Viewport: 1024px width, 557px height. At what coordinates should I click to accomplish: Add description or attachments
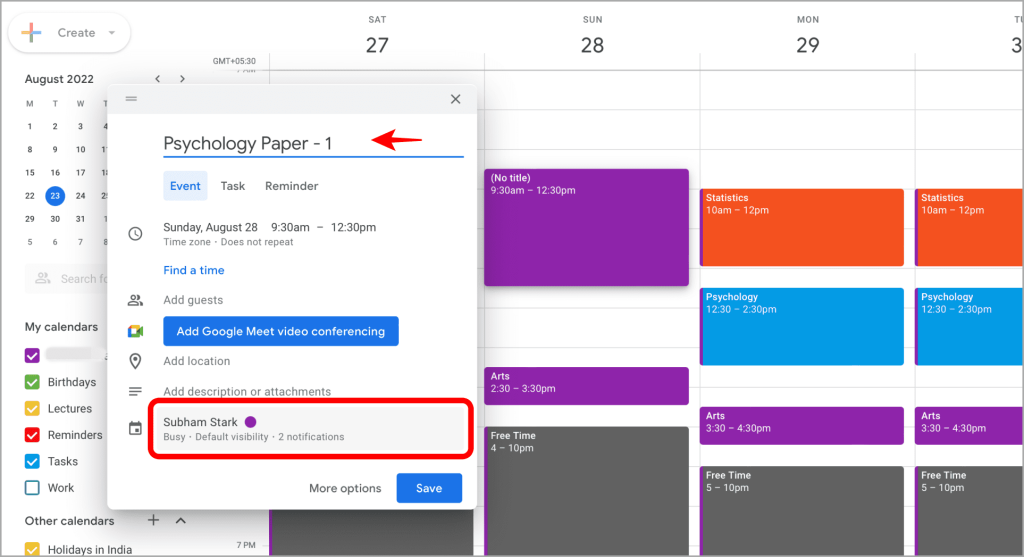(x=247, y=392)
